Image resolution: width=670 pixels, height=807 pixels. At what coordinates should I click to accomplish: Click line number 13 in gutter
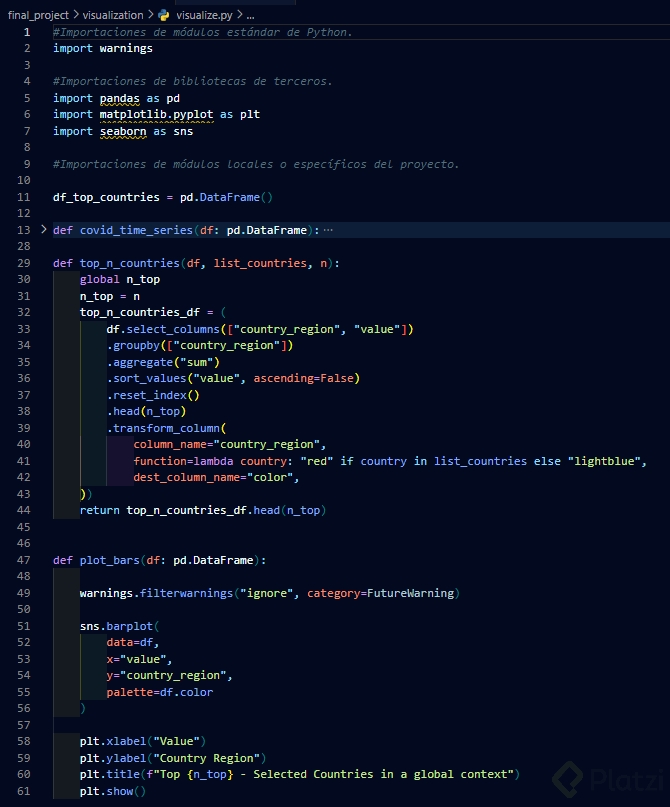(x=24, y=230)
